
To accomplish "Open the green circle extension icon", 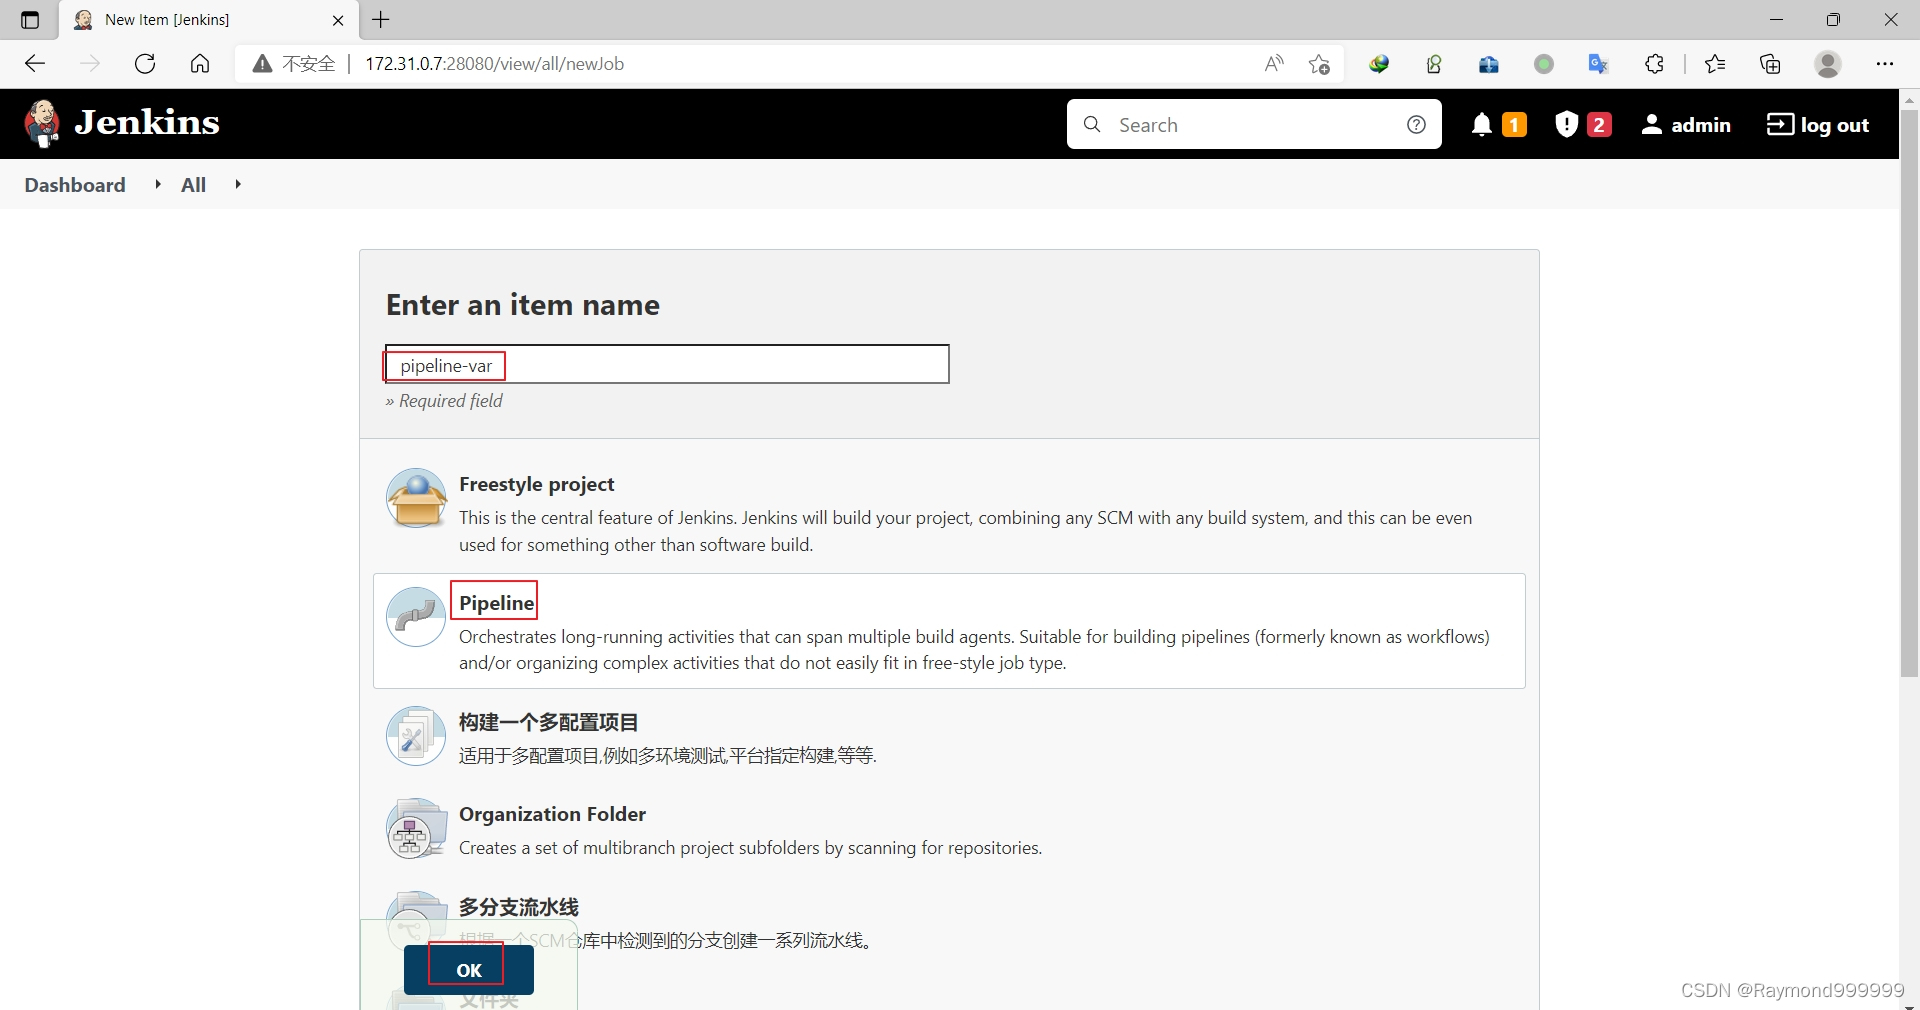I will [1544, 64].
